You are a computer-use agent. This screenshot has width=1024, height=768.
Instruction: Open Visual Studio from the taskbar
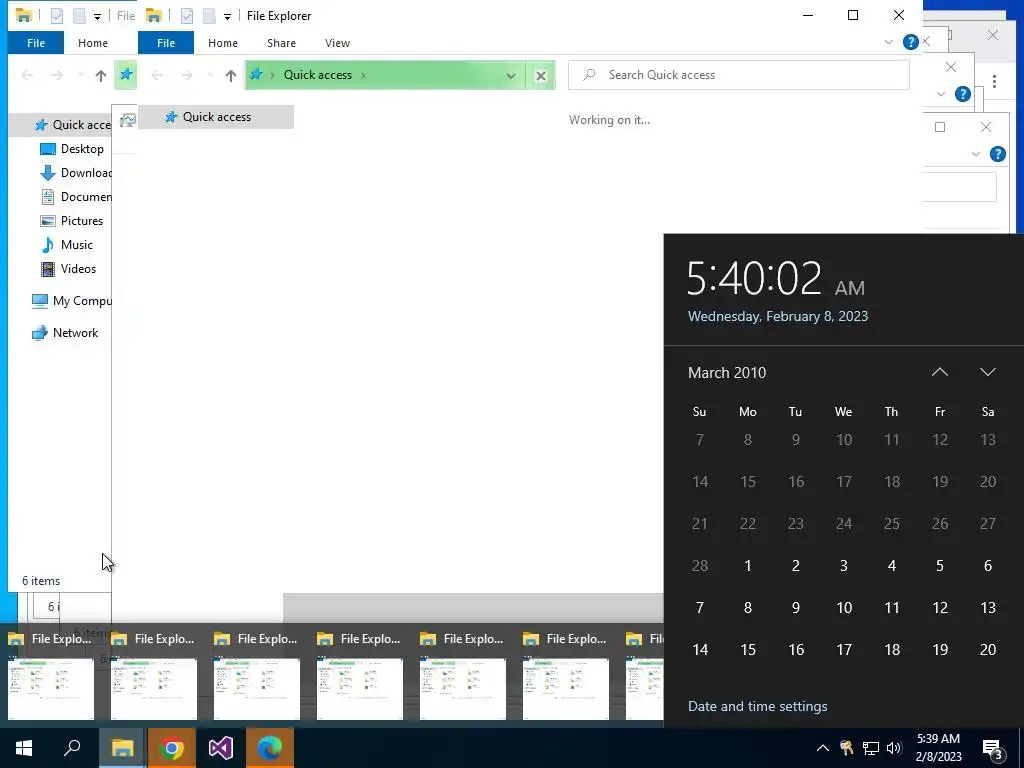coord(221,748)
